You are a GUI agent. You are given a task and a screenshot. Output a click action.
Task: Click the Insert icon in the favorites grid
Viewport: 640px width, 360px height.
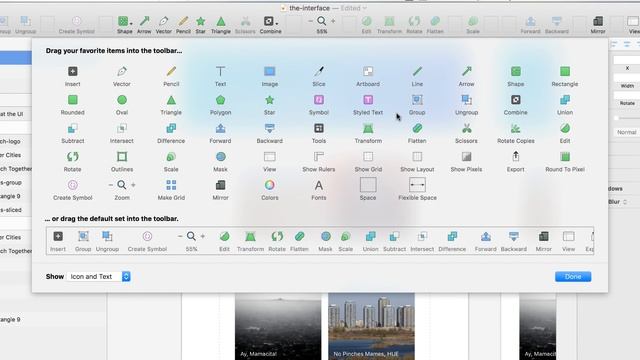click(x=72, y=71)
